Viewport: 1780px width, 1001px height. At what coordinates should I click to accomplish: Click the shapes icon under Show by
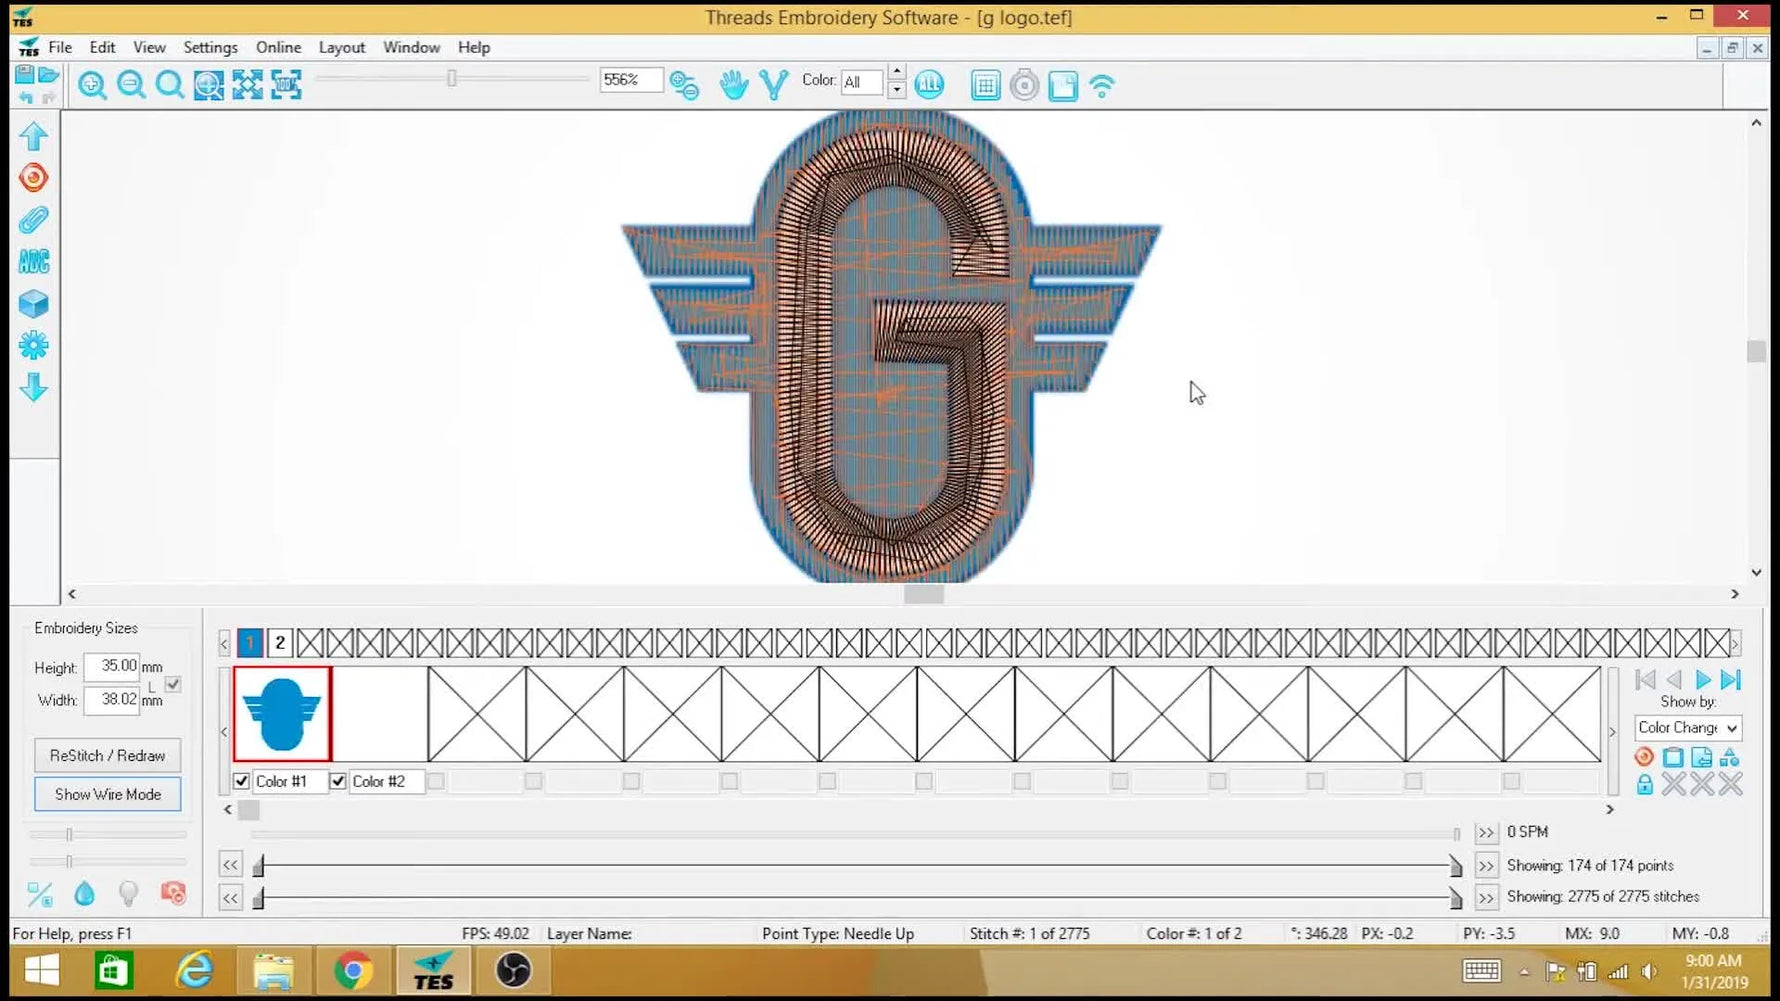click(x=1730, y=757)
